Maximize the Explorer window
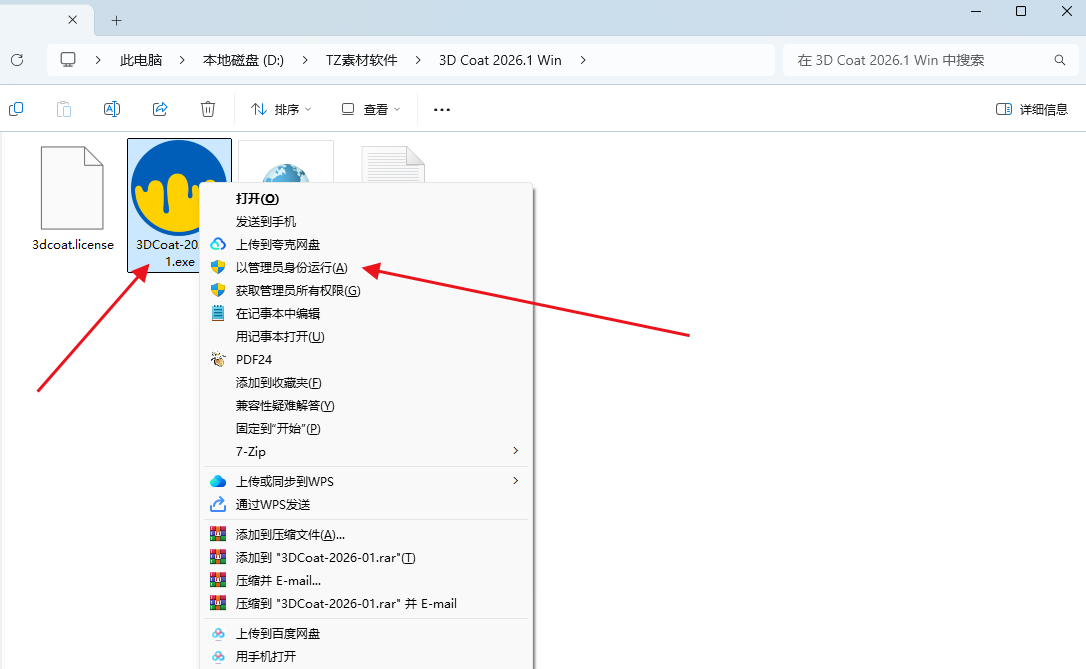Screen dimensions: 1086x669 [x=1021, y=11]
